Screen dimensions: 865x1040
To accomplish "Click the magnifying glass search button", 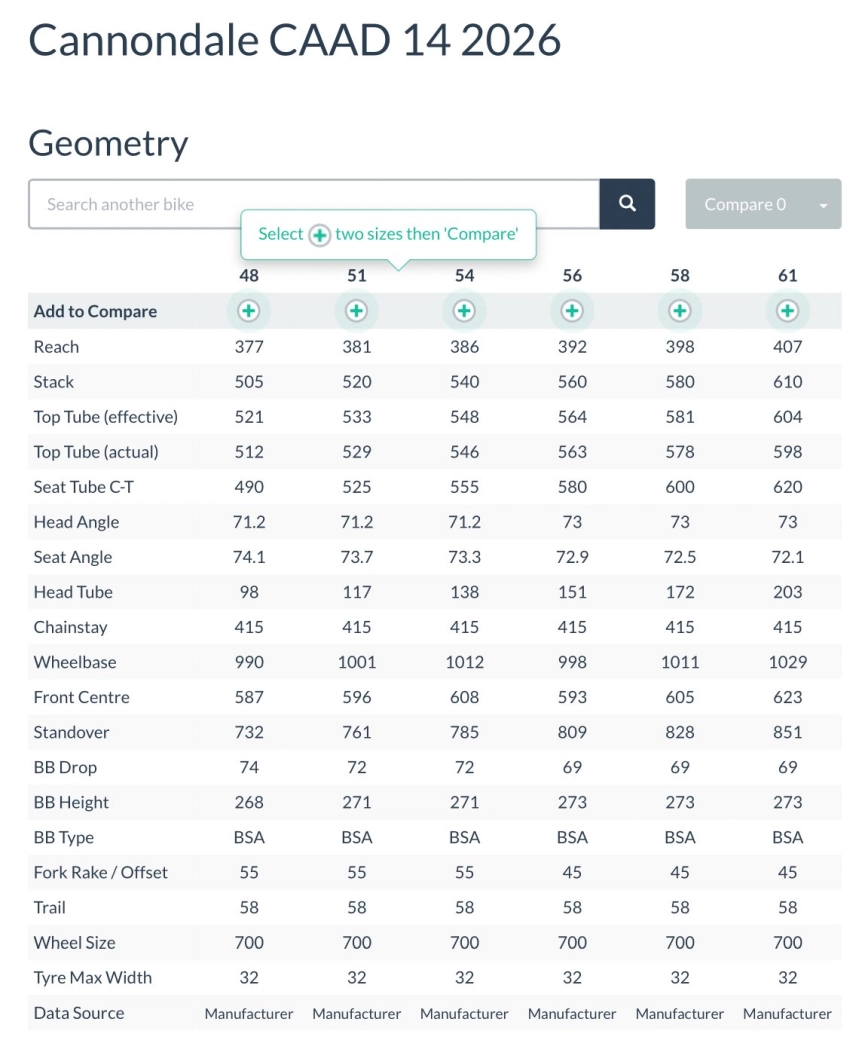I will 627,204.
